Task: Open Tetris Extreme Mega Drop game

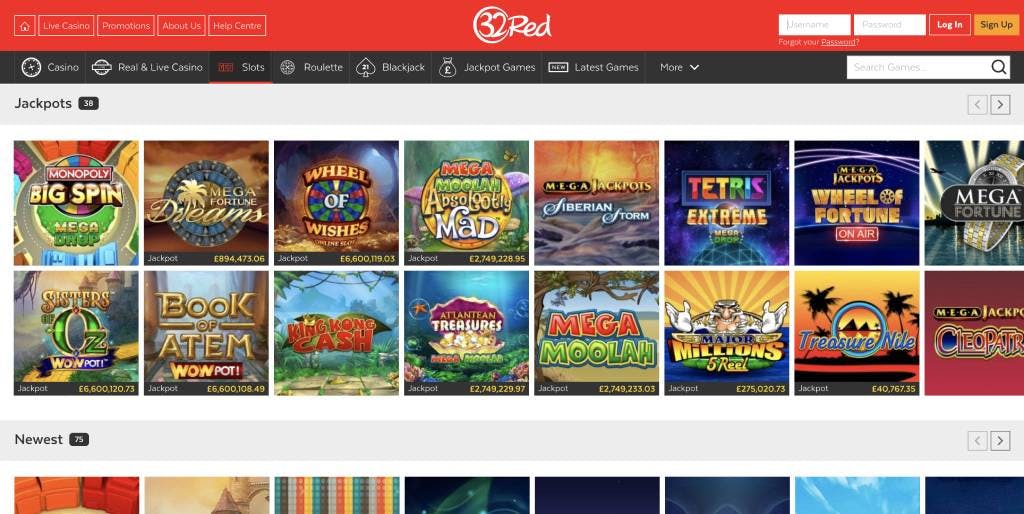Action: tap(727, 202)
